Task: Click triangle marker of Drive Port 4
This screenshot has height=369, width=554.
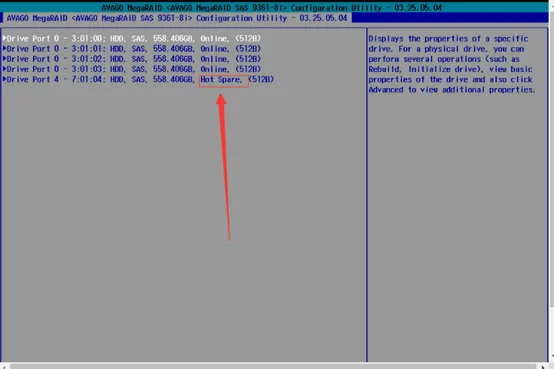Action: tap(4, 79)
